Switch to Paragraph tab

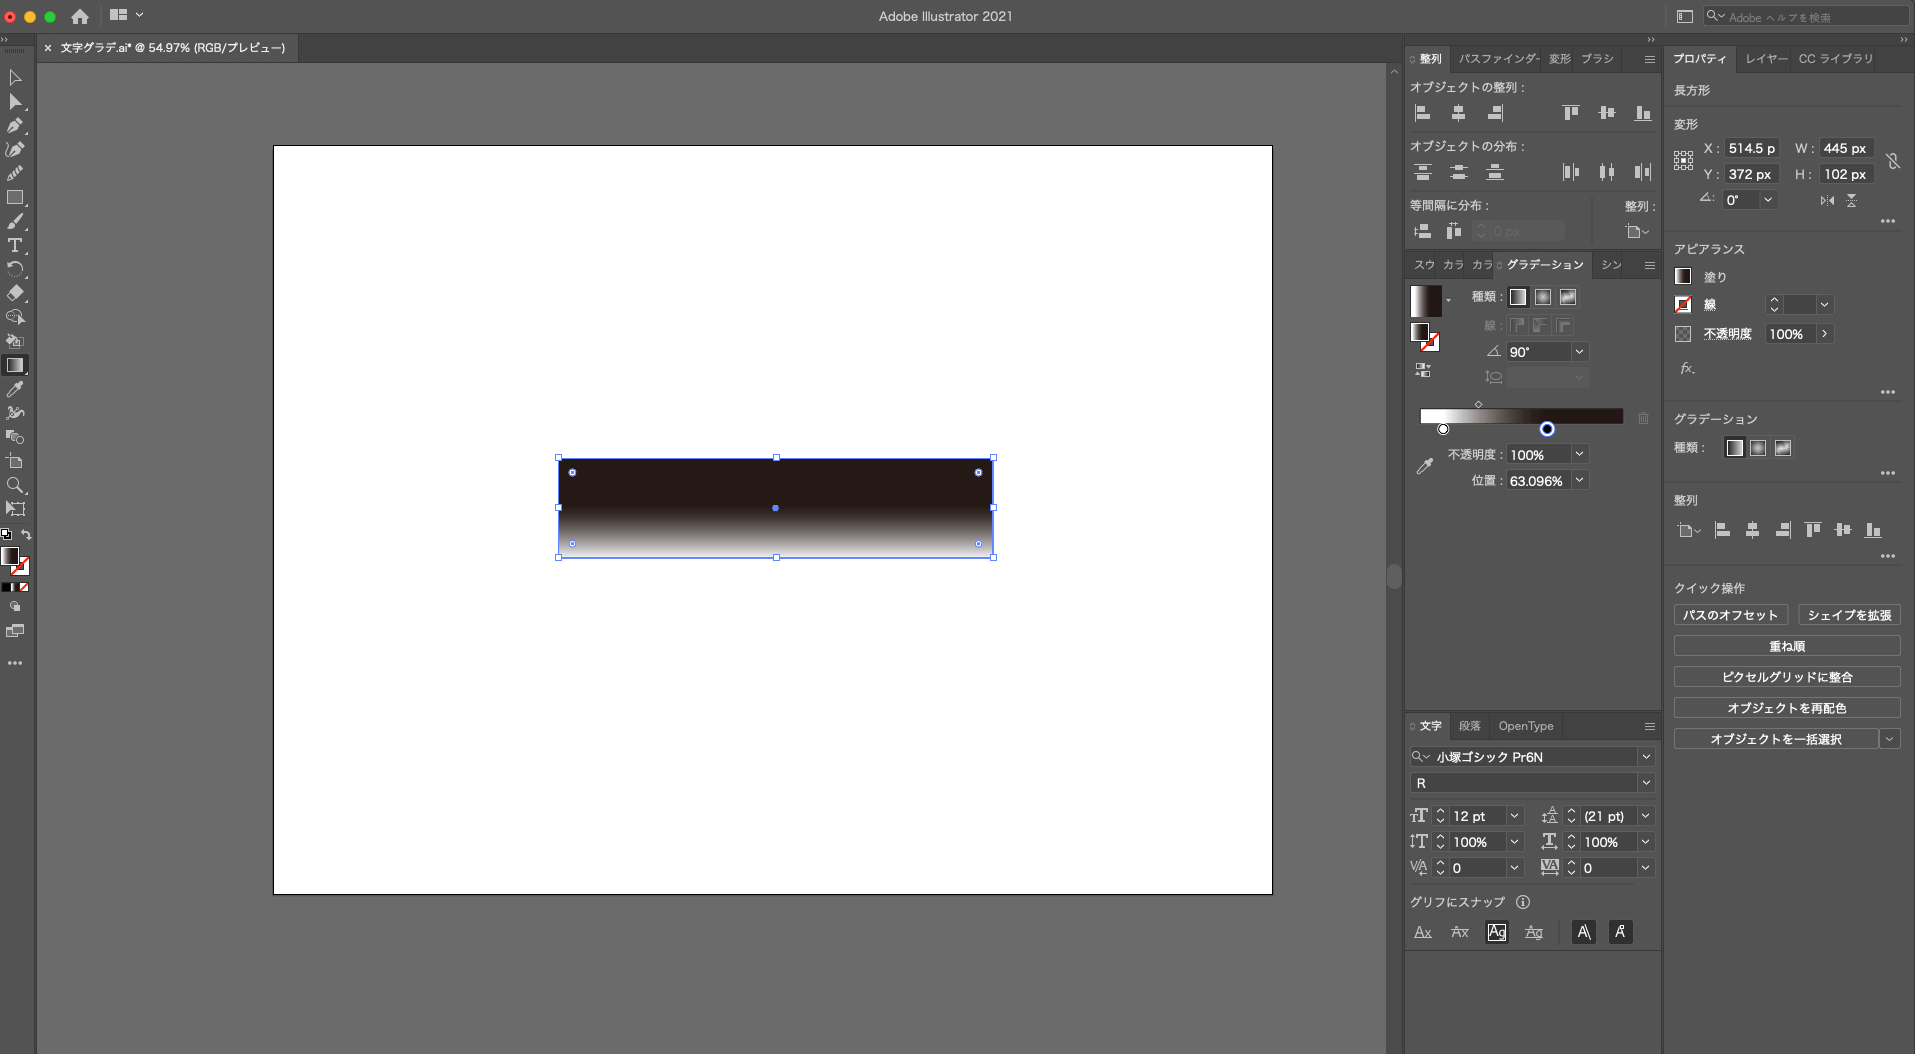point(1469,726)
